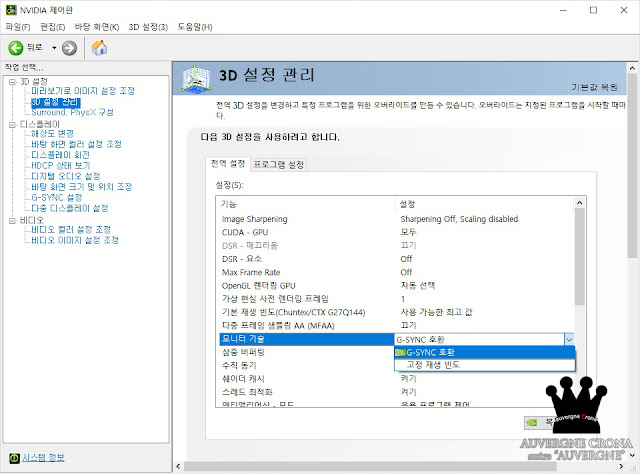
Task: Open the 파일(F) menu
Action: tap(18, 27)
